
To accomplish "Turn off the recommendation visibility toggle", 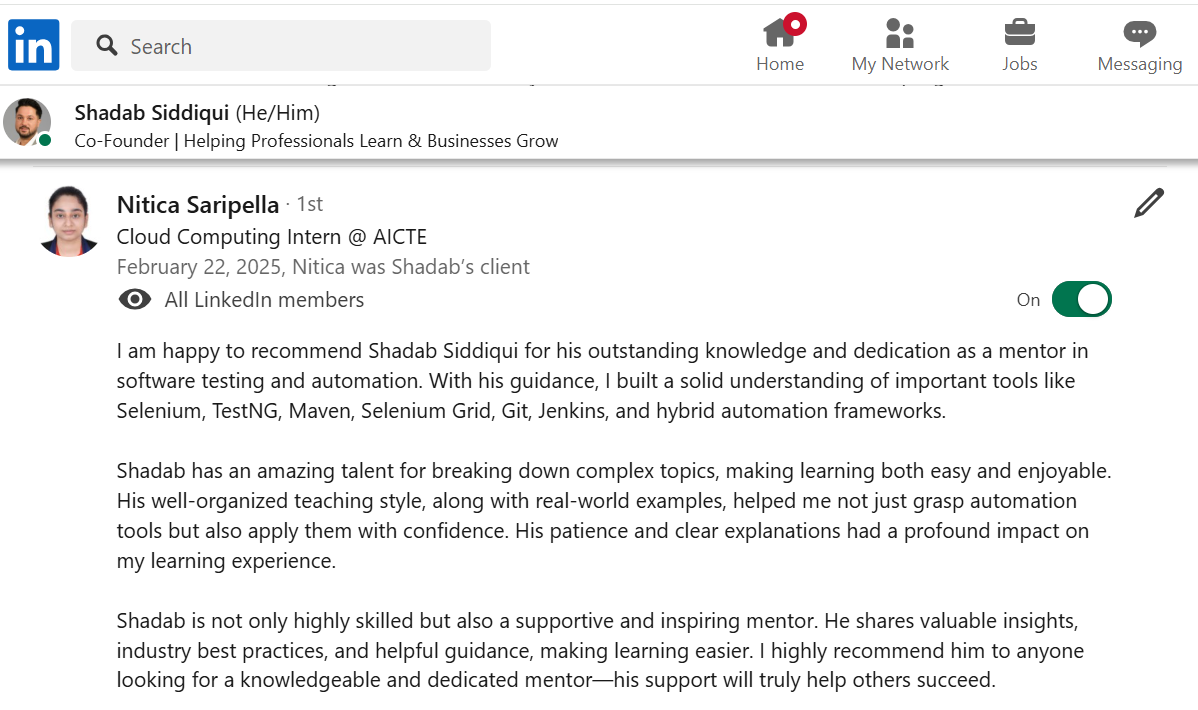I will [x=1081, y=299].
